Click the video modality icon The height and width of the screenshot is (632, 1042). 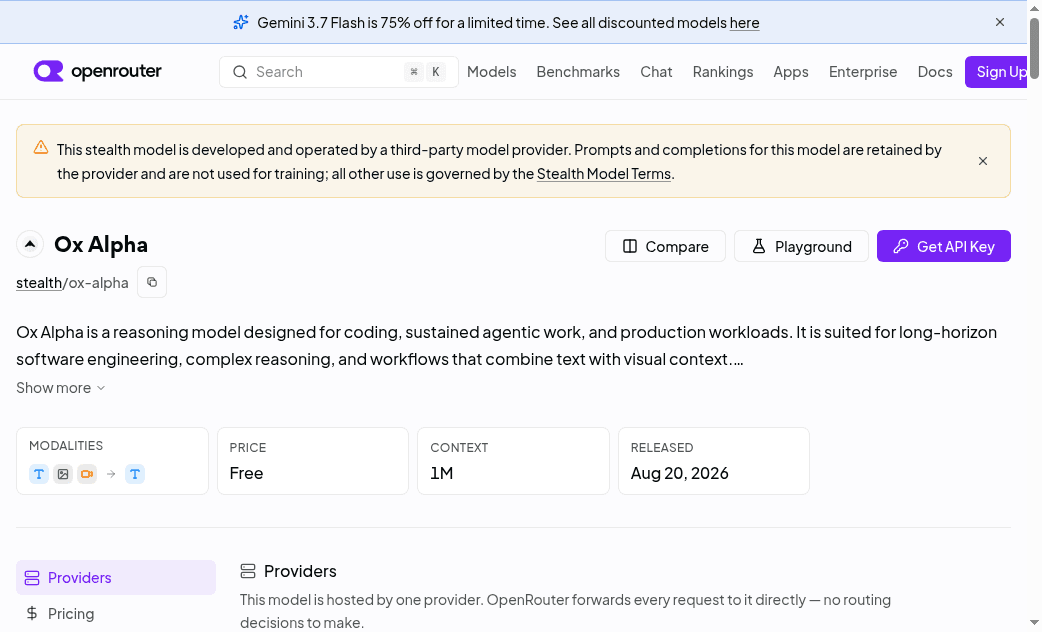(x=86, y=474)
